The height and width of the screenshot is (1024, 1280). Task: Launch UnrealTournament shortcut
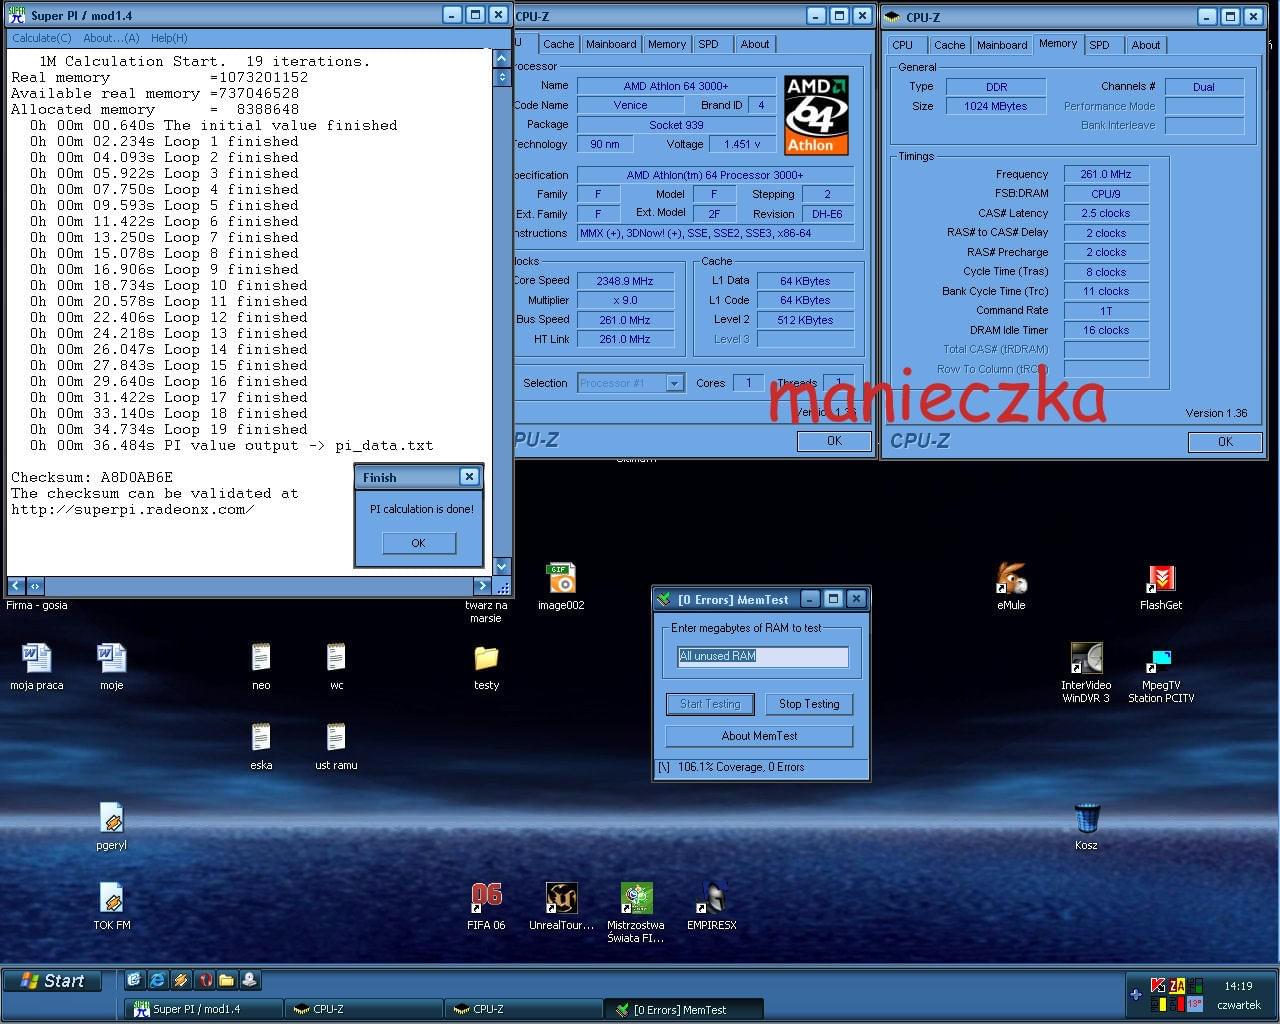tap(561, 905)
